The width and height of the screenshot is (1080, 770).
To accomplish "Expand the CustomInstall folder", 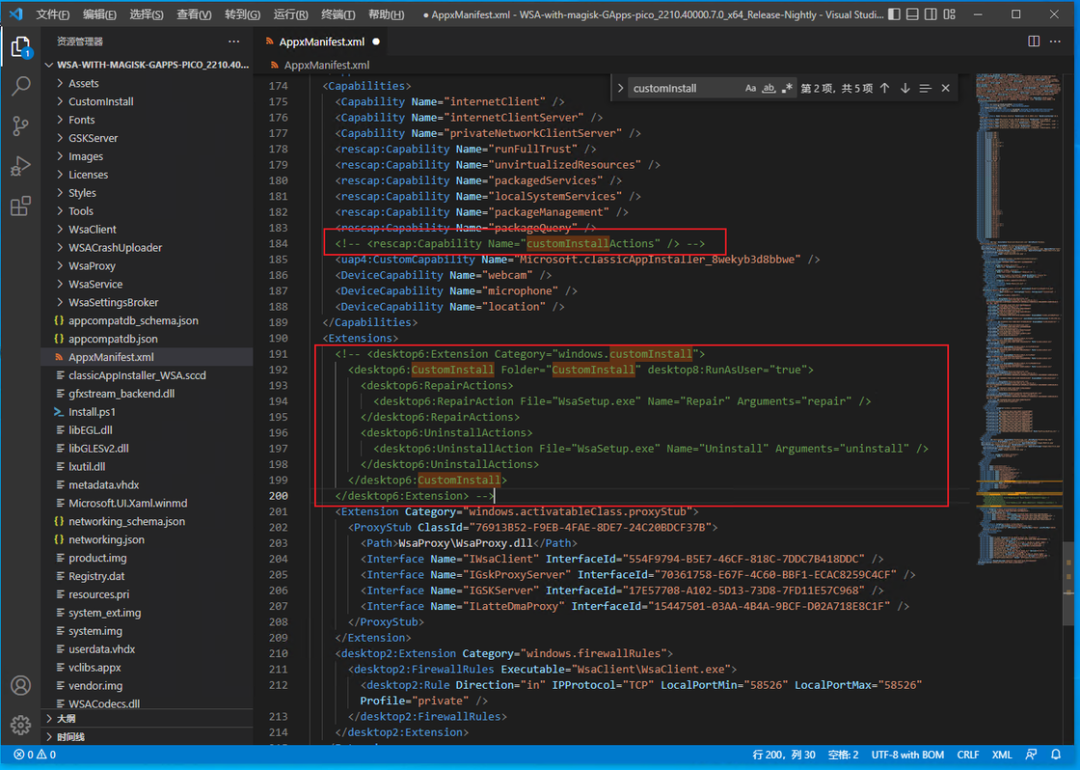I will tap(100, 102).
